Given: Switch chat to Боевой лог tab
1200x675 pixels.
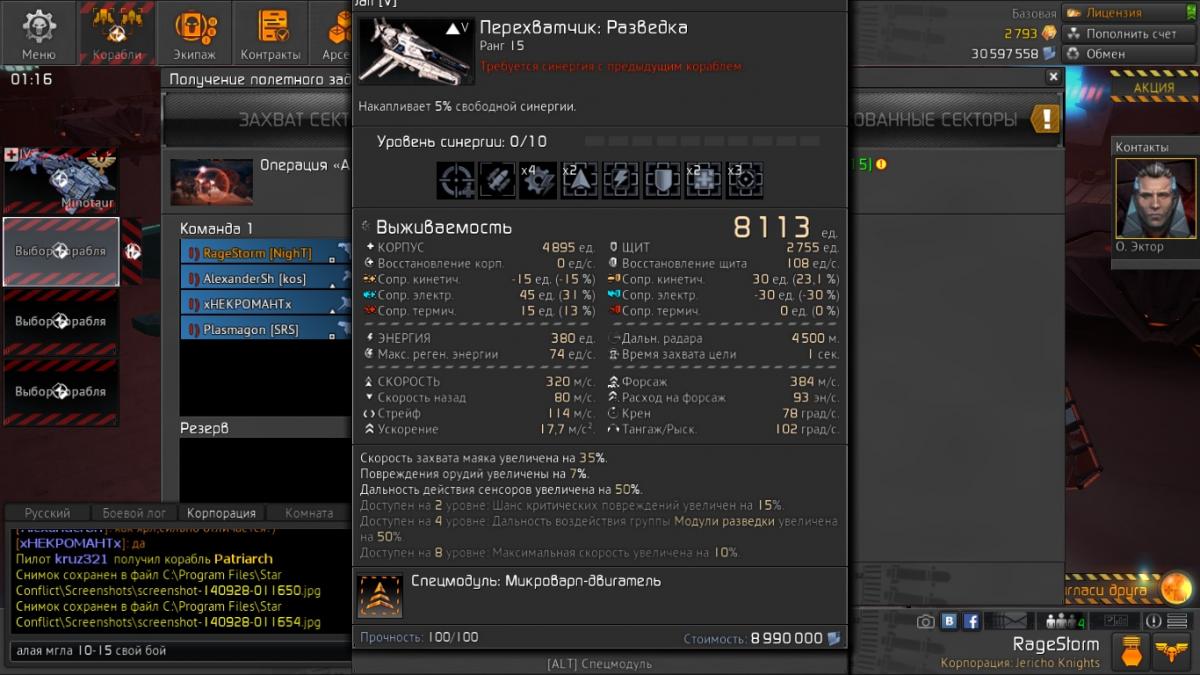Looking at the screenshot, I should coord(134,512).
